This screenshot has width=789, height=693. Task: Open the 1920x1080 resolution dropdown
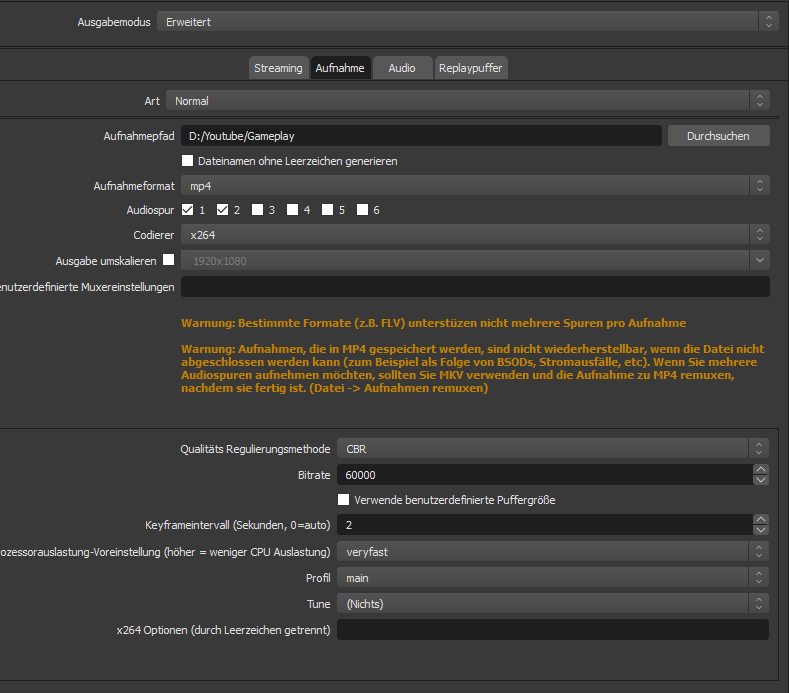[475, 261]
